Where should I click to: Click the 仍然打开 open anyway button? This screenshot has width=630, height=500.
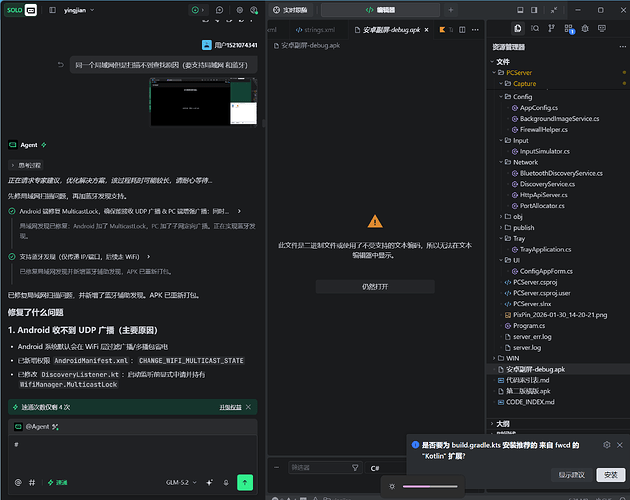click(x=375, y=287)
